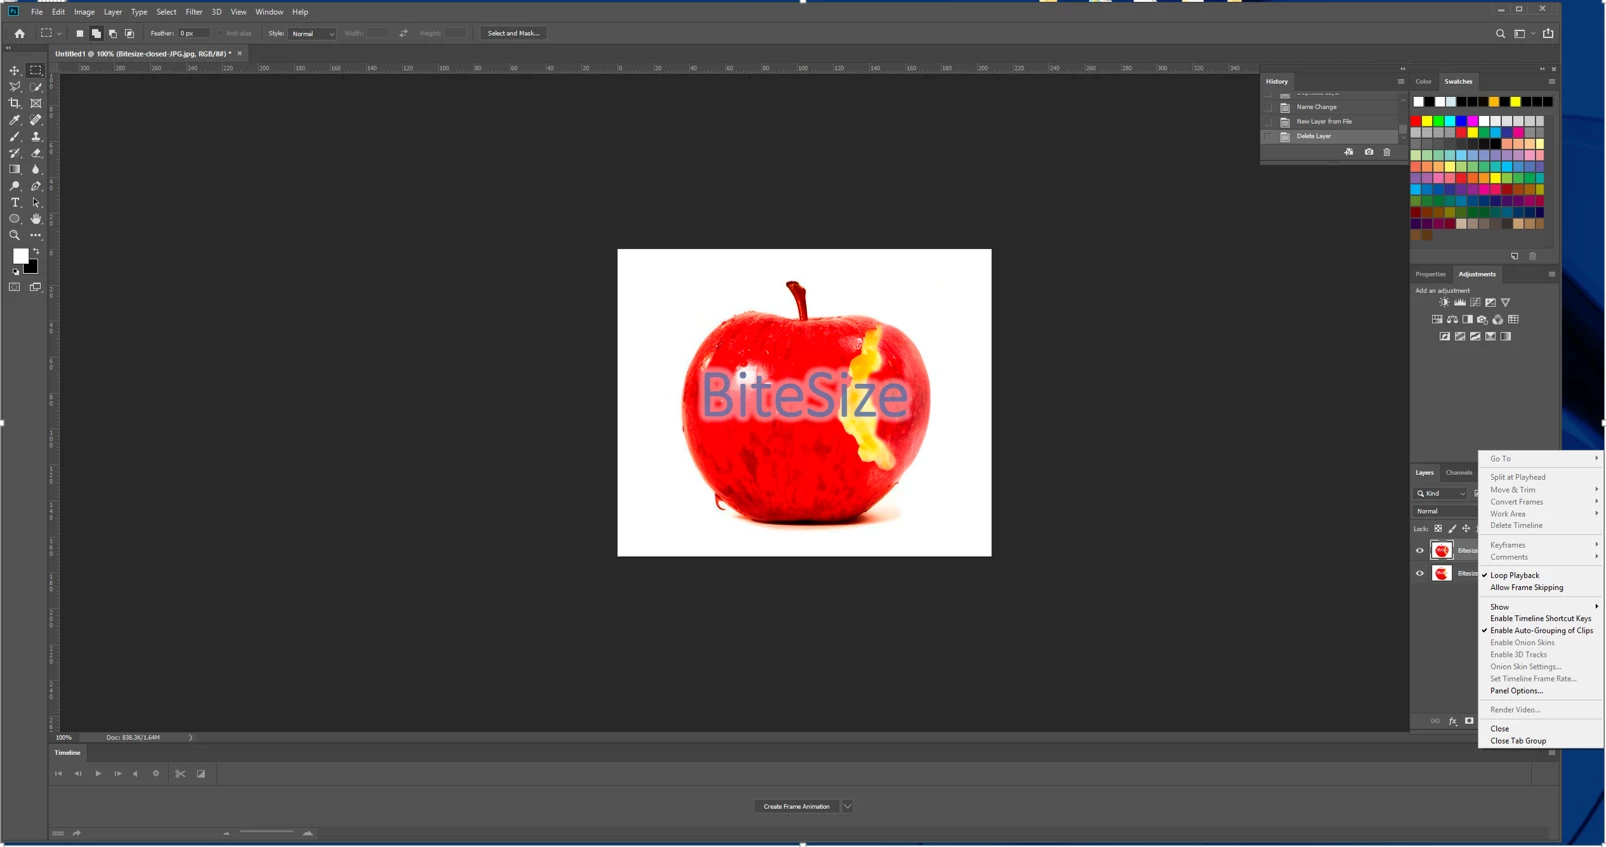This screenshot has width=1606, height=847.
Task: Create new snapshot in History panel
Action: click(x=1369, y=152)
